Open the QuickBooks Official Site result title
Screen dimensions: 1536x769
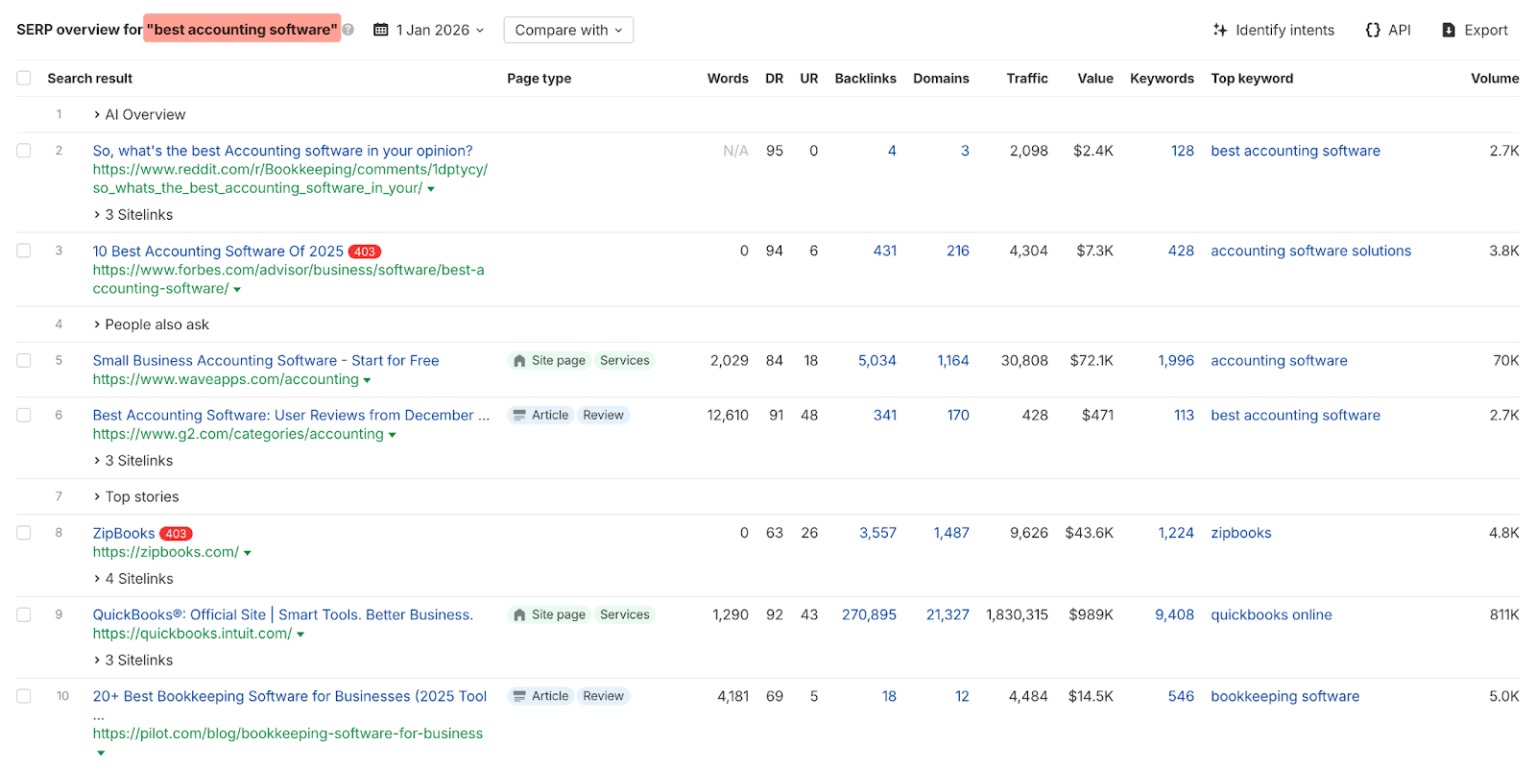[283, 615]
